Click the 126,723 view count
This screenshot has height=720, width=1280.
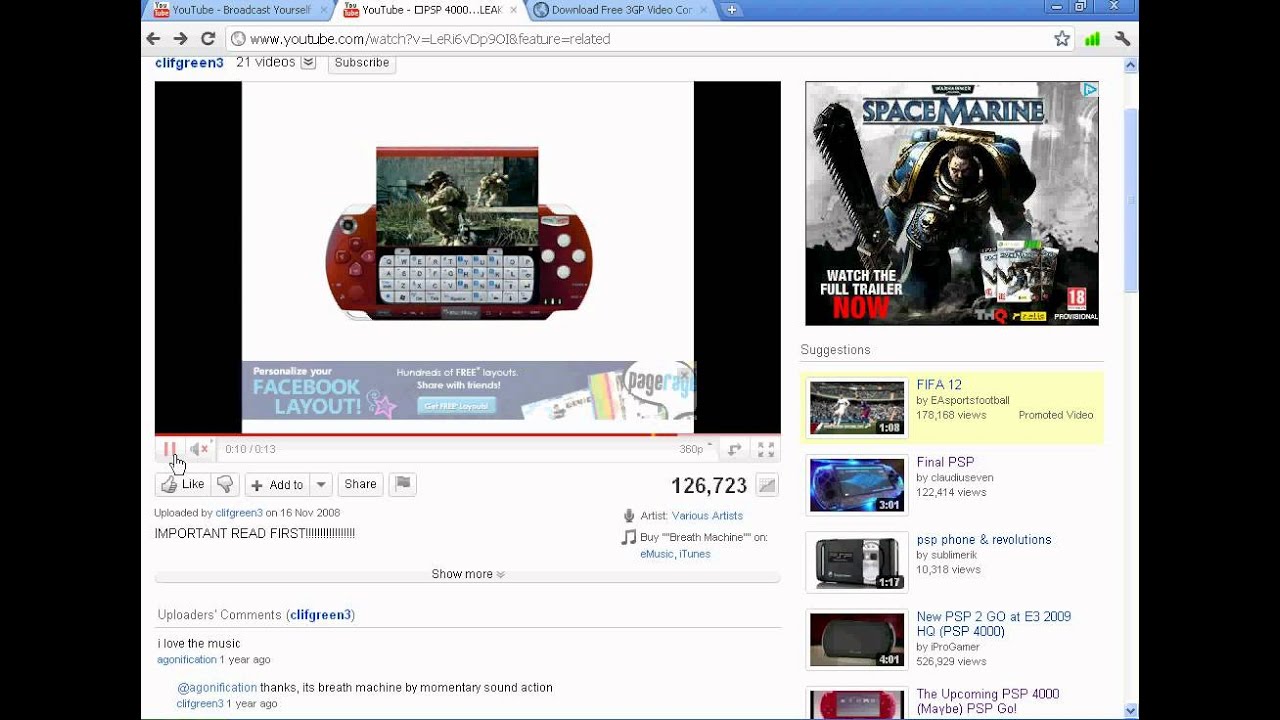(x=709, y=486)
